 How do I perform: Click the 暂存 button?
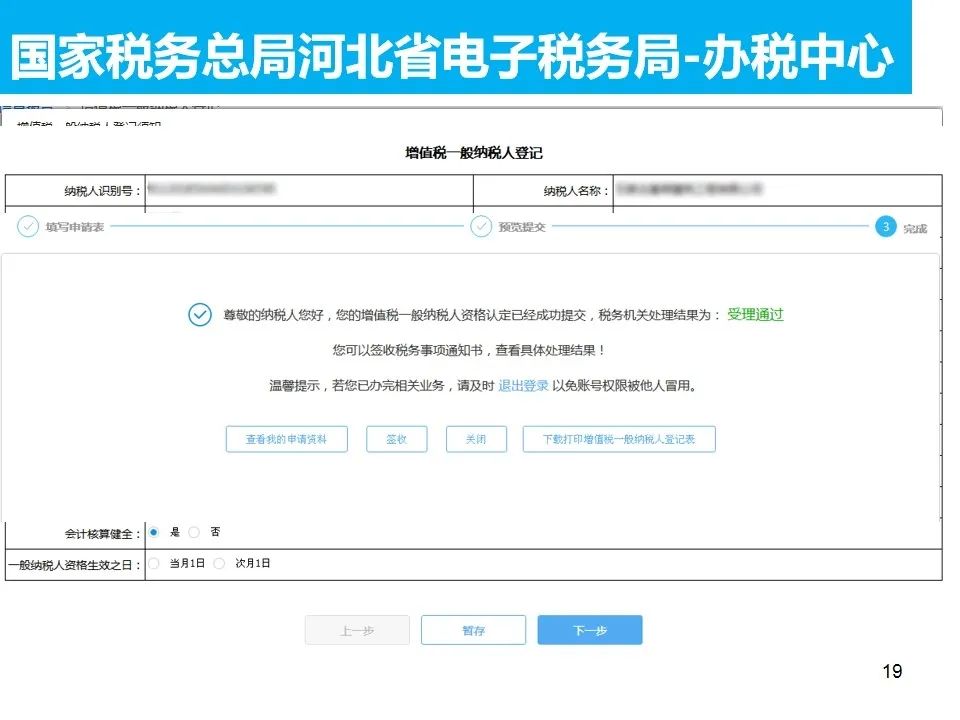point(473,630)
